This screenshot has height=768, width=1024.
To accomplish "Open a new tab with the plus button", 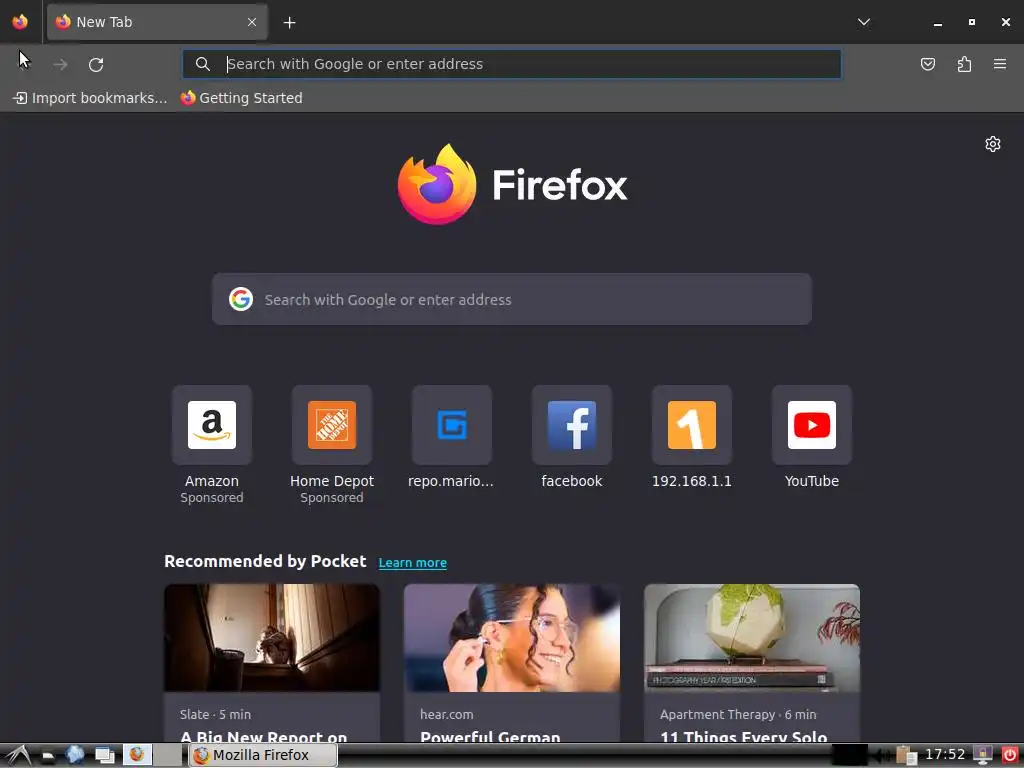I will click(x=289, y=23).
